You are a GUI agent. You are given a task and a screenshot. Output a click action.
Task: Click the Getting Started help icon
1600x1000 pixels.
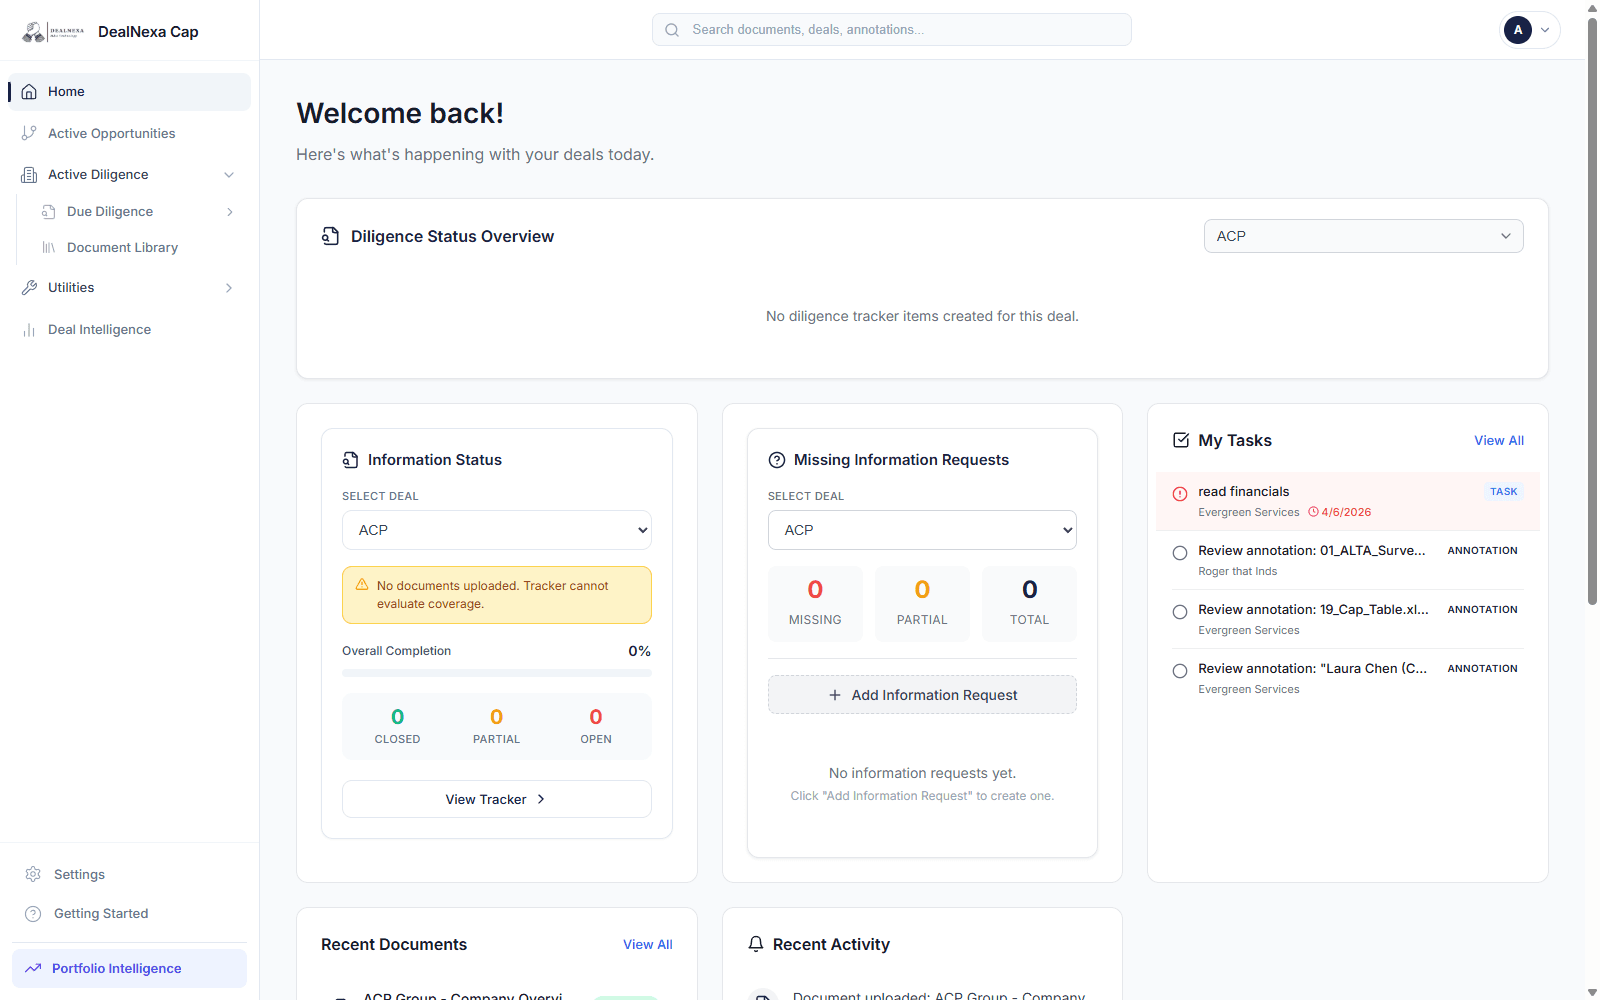coord(33,914)
